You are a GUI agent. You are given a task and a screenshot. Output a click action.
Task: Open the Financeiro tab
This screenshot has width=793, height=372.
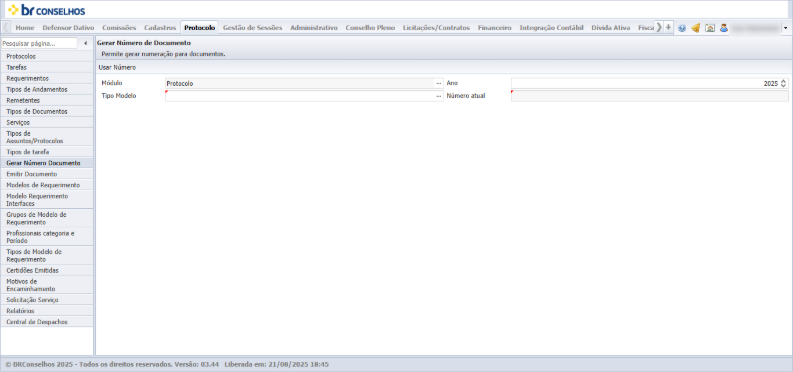coord(495,28)
